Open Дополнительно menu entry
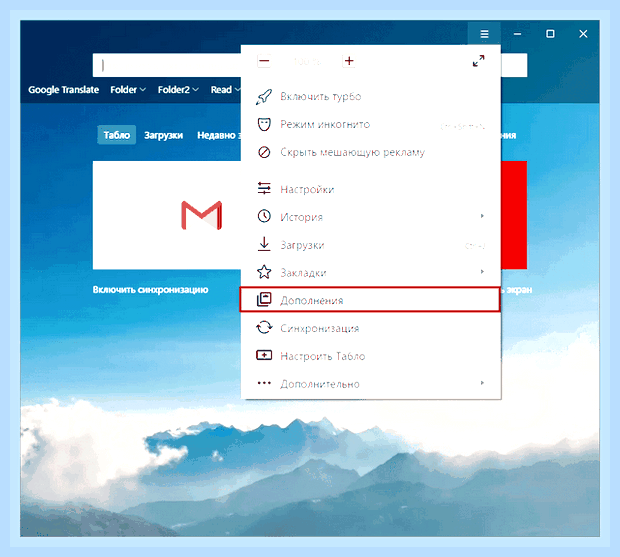The height and width of the screenshot is (557, 620). (370, 384)
